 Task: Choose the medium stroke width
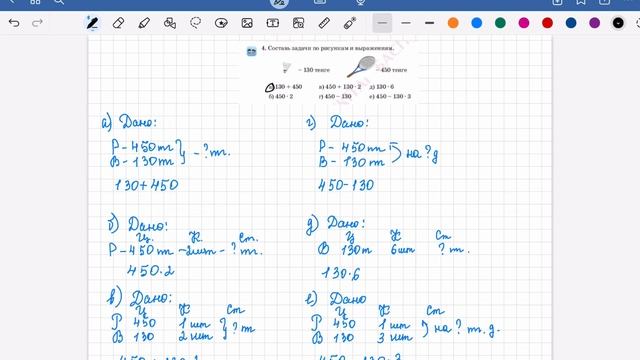click(406, 23)
